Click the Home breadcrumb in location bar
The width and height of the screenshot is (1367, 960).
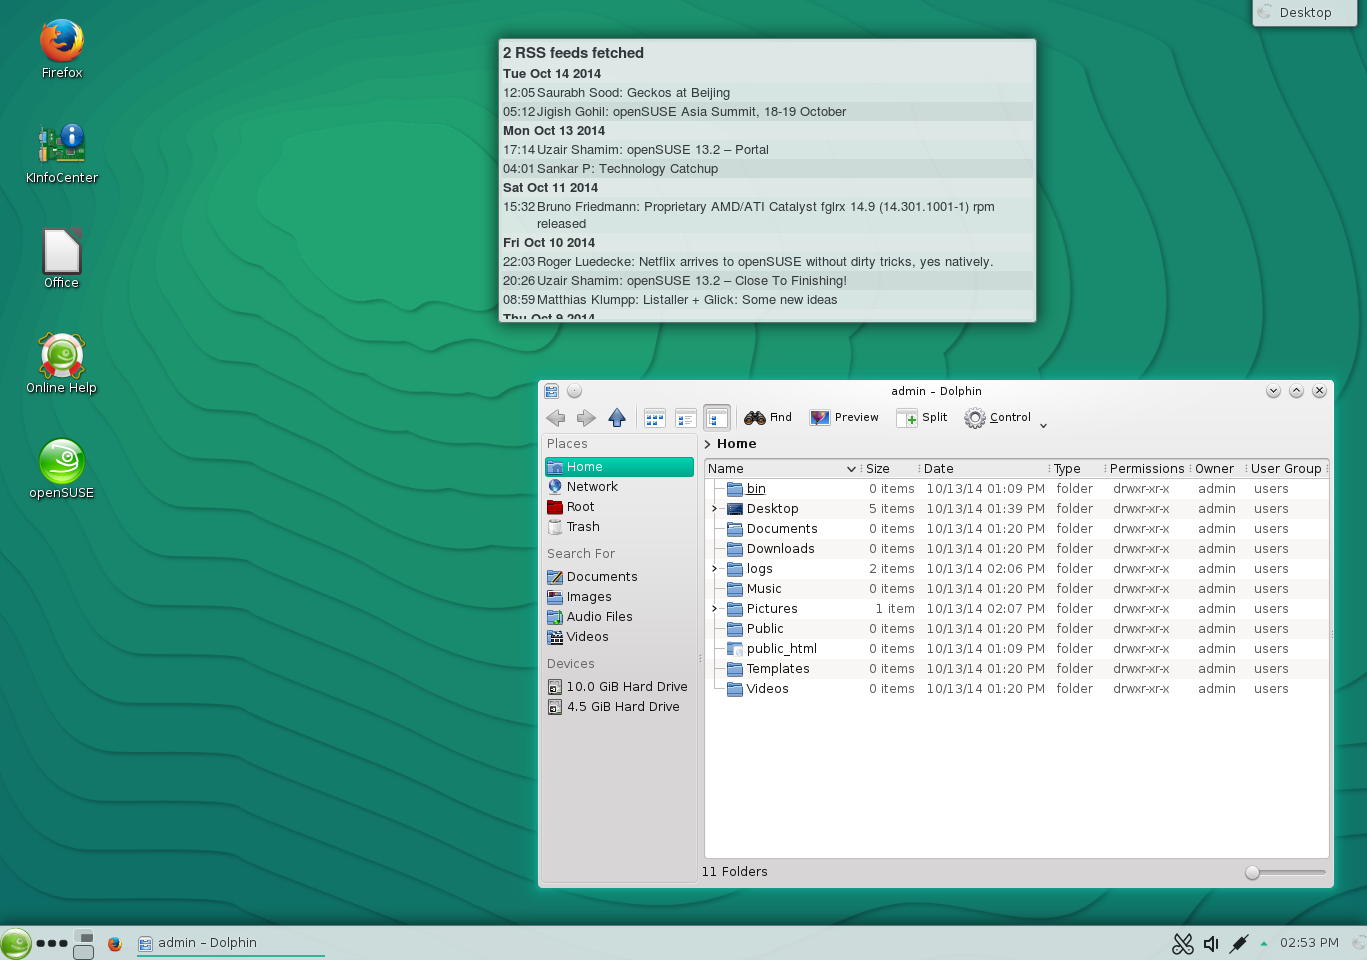pos(736,444)
